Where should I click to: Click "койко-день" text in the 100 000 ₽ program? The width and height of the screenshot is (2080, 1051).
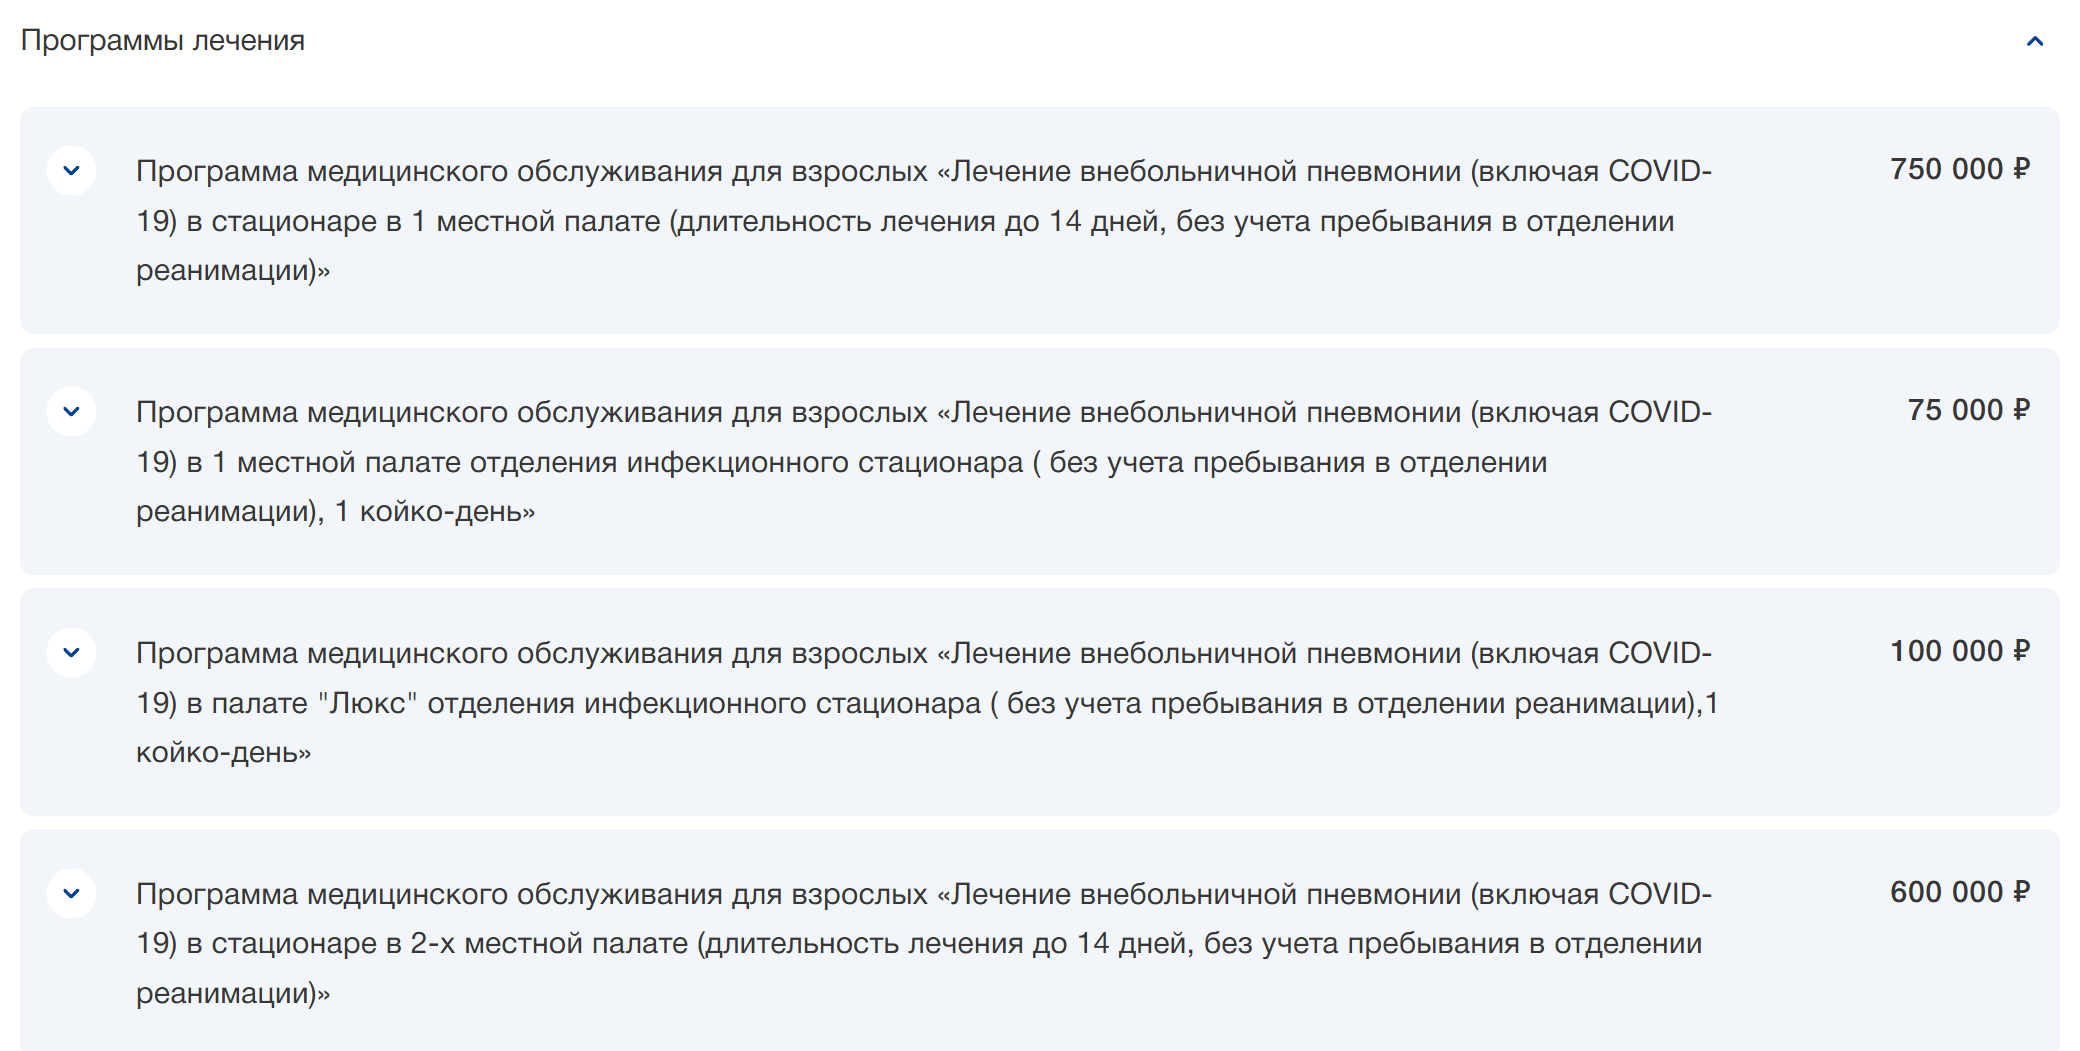(223, 753)
